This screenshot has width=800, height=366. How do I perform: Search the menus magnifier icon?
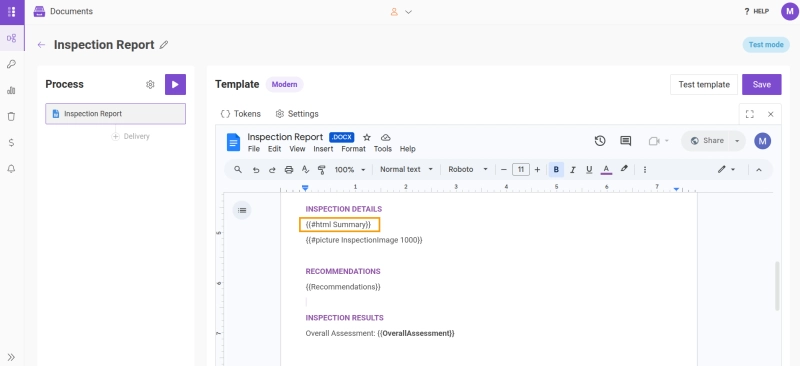238,169
